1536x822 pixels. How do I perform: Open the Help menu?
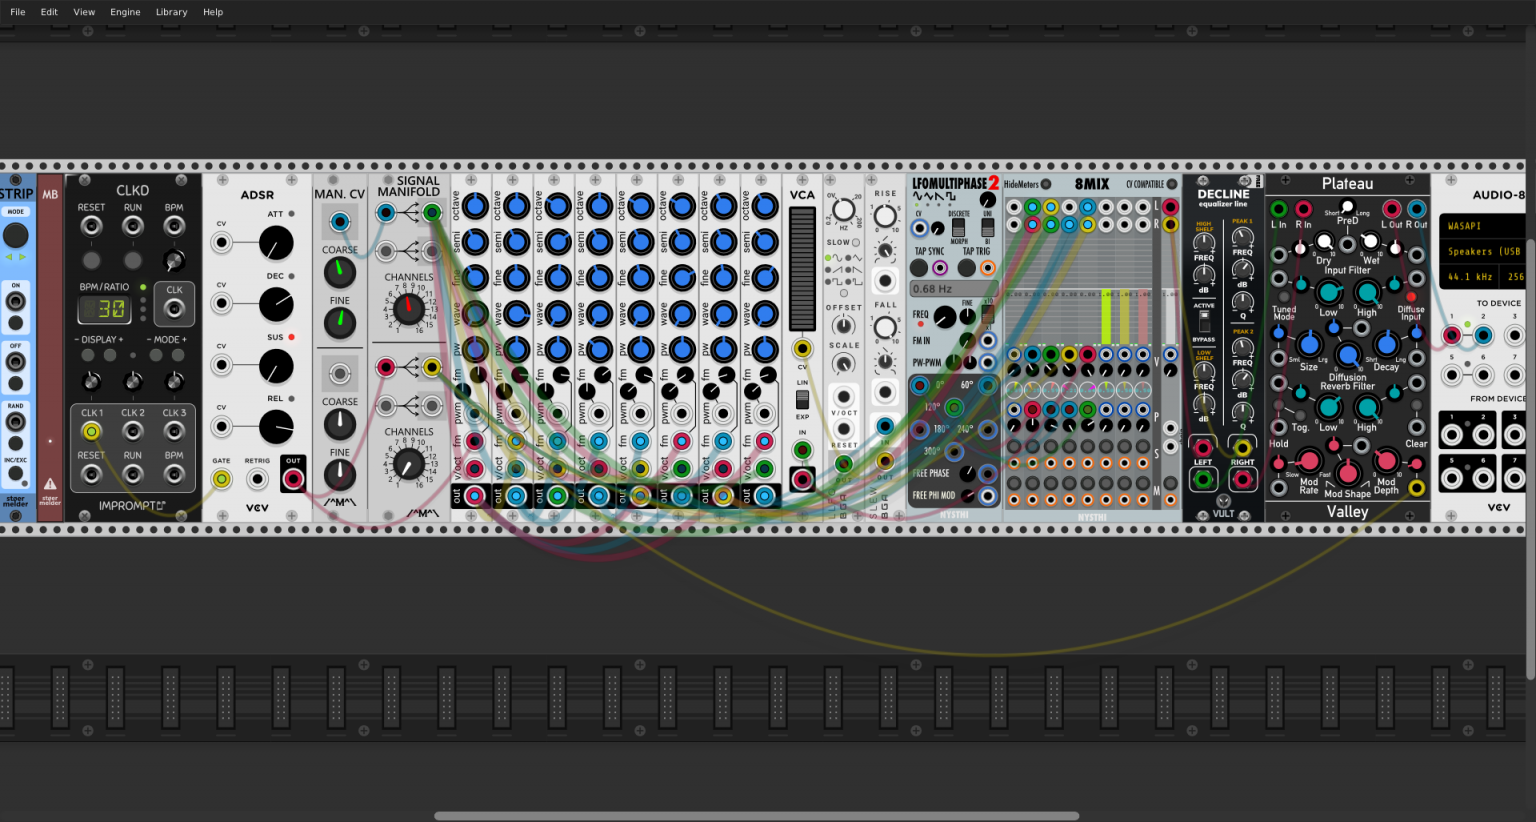[213, 12]
